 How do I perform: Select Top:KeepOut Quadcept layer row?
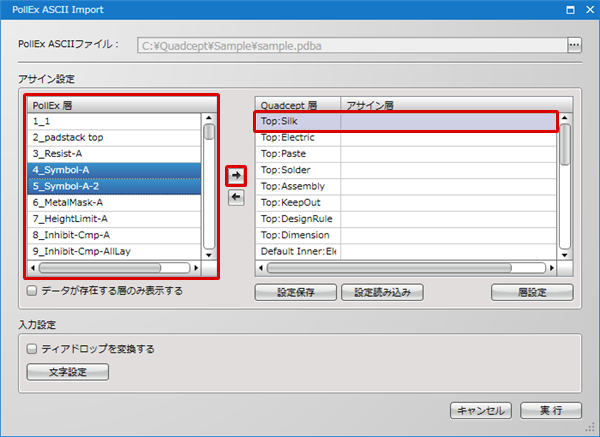[x=406, y=202]
